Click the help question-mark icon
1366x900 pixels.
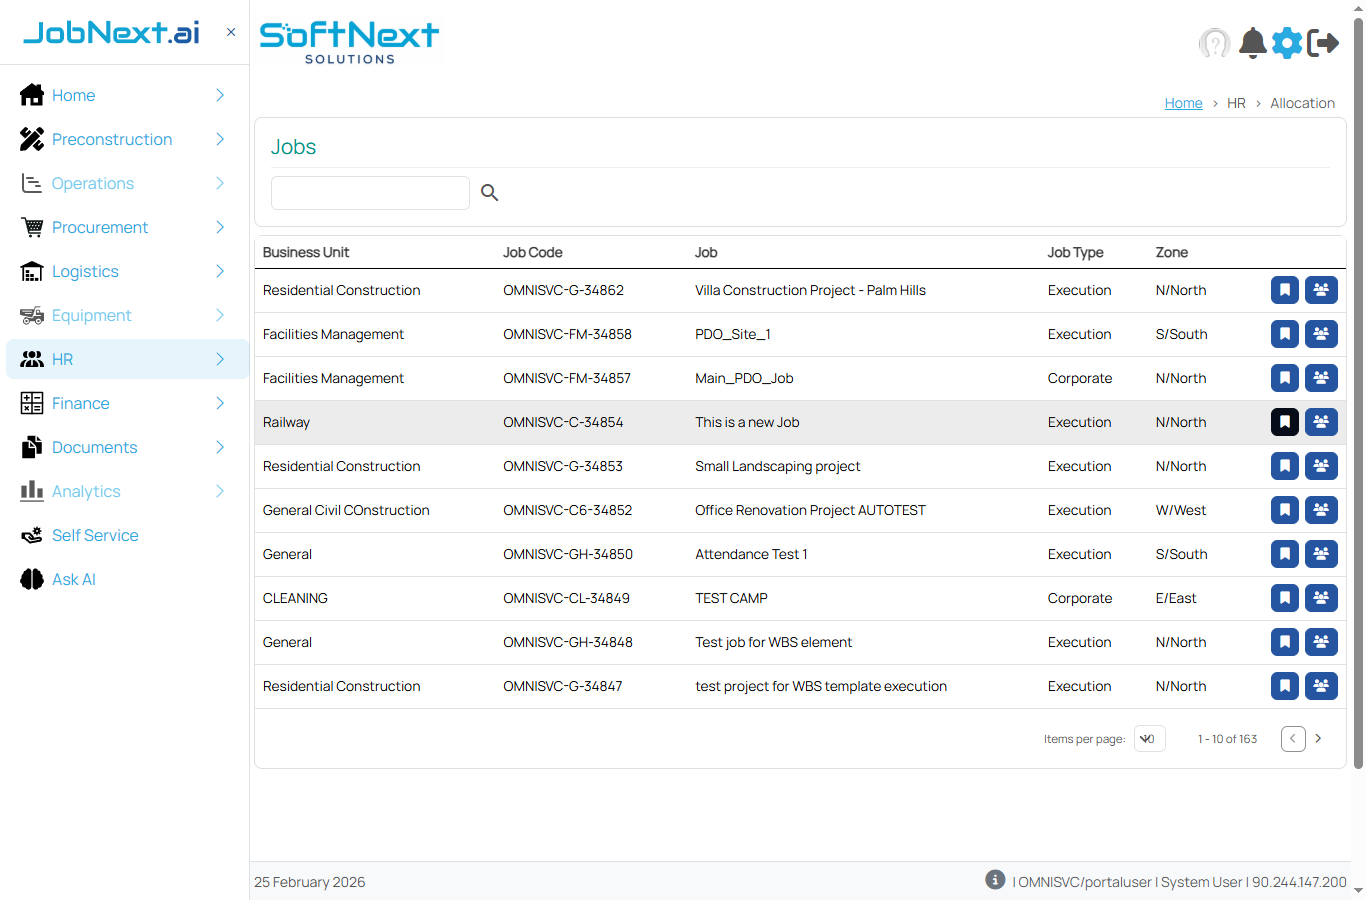[1214, 43]
